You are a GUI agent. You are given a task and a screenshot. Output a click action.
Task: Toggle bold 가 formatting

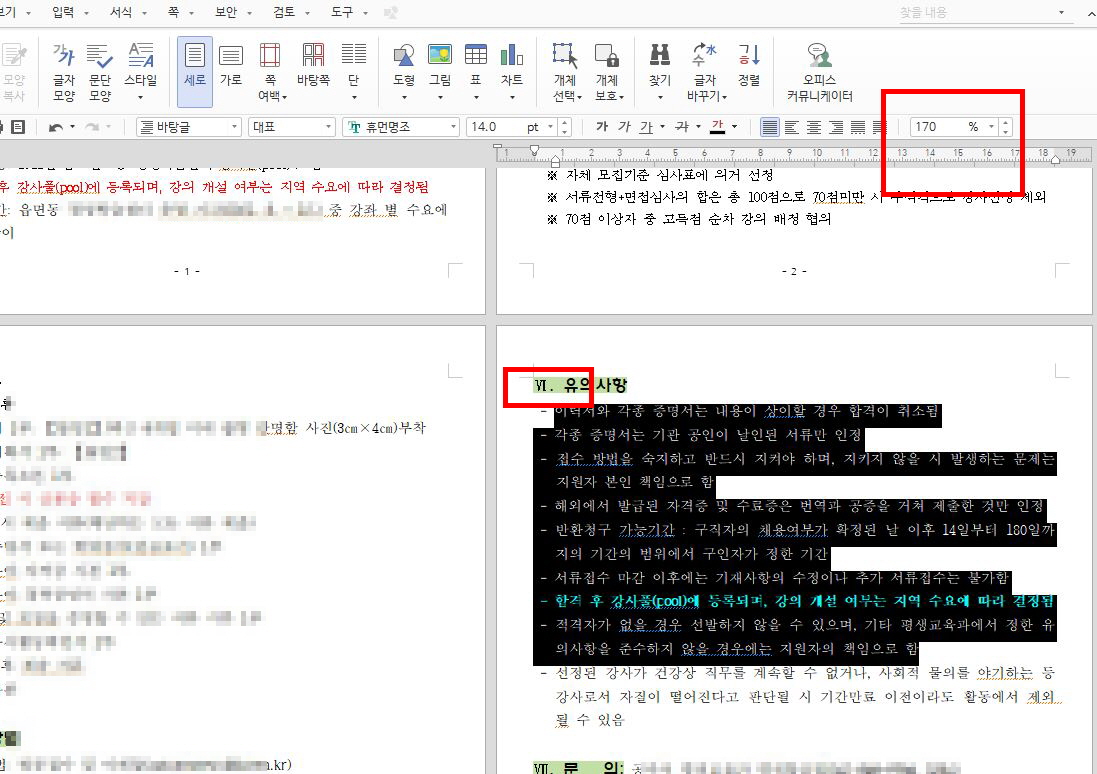pos(602,127)
